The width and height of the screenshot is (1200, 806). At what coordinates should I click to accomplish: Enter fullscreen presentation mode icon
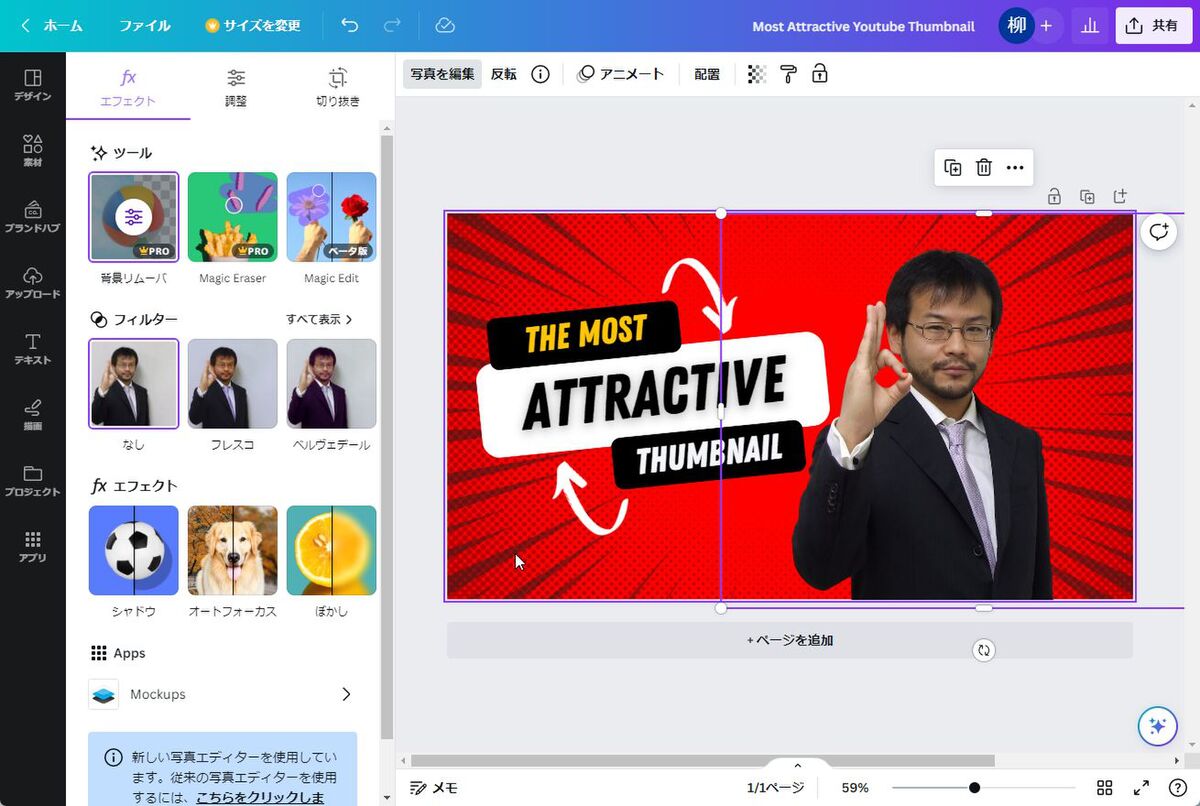[x=1141, y=788]
